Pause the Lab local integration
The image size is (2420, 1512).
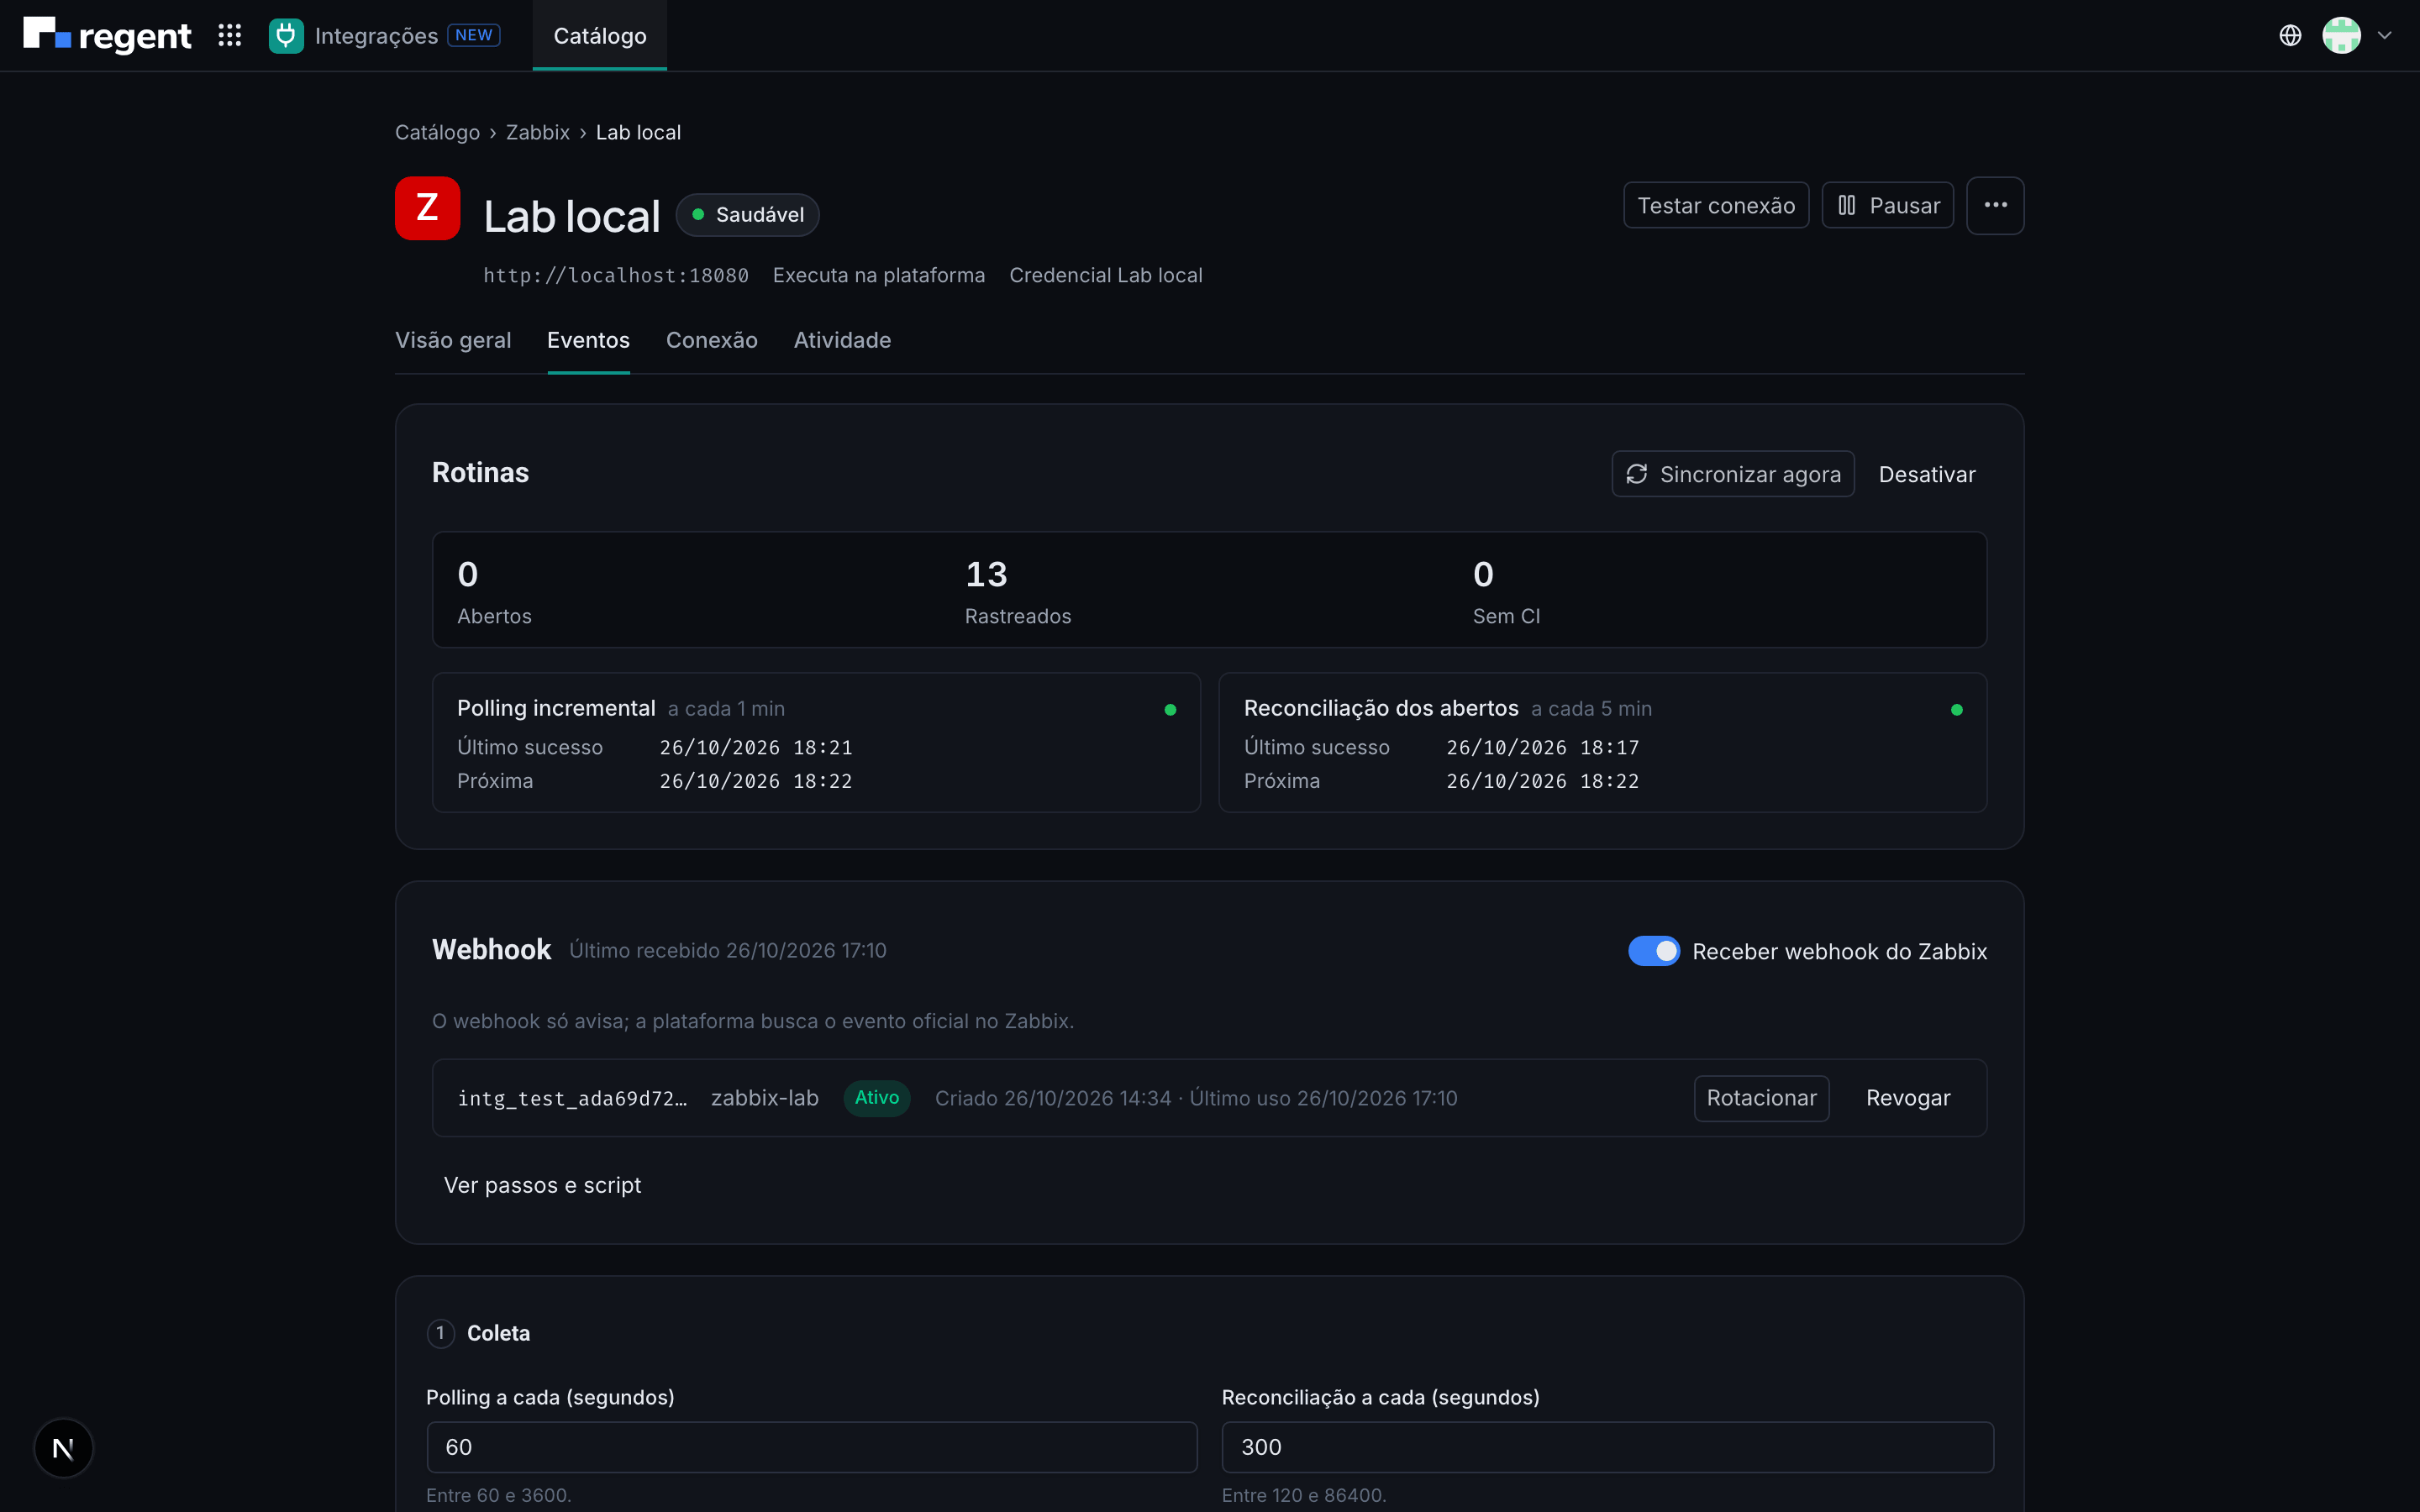click(1887, 205)
